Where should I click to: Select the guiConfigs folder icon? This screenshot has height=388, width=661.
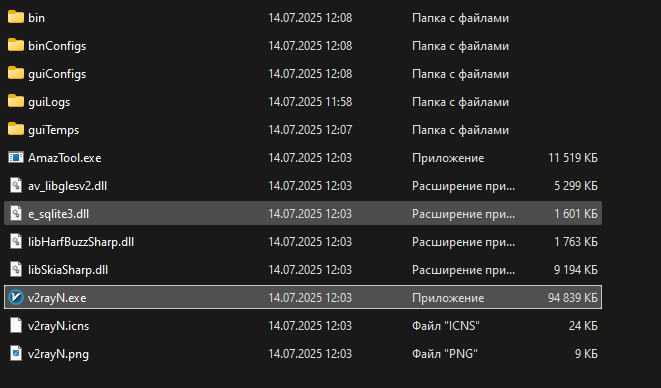point(16,73)
